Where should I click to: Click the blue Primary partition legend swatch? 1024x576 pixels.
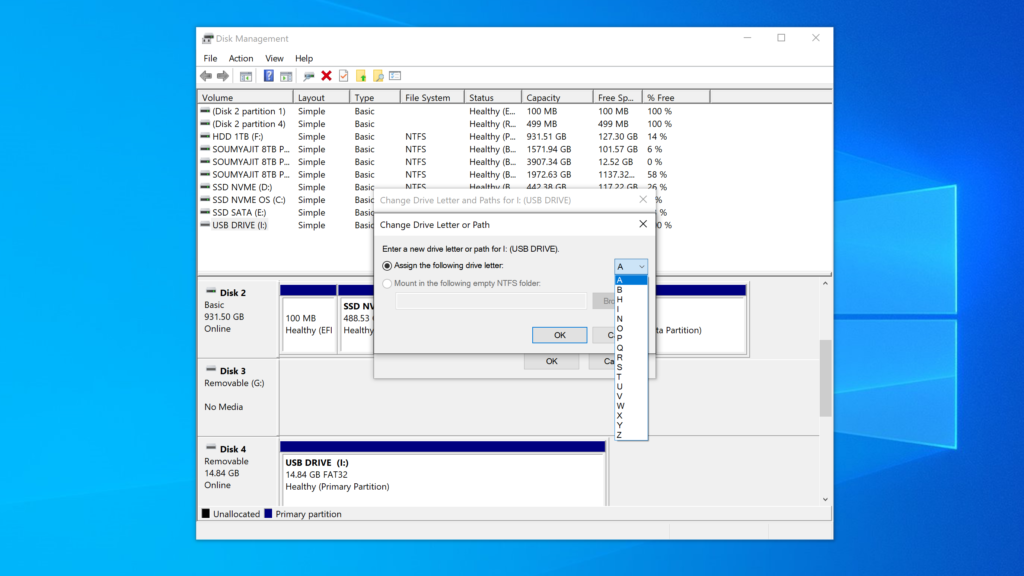(268, 514)
